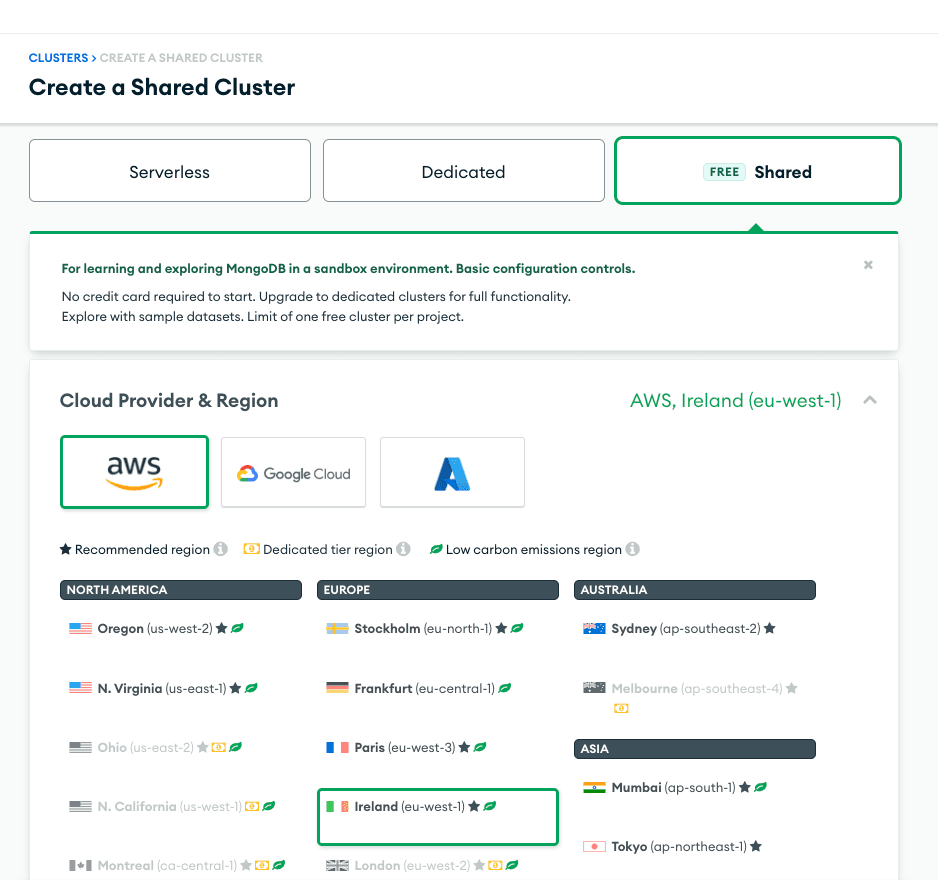Select the Microsoft Azure provider logo

click(x=452, y=471)
